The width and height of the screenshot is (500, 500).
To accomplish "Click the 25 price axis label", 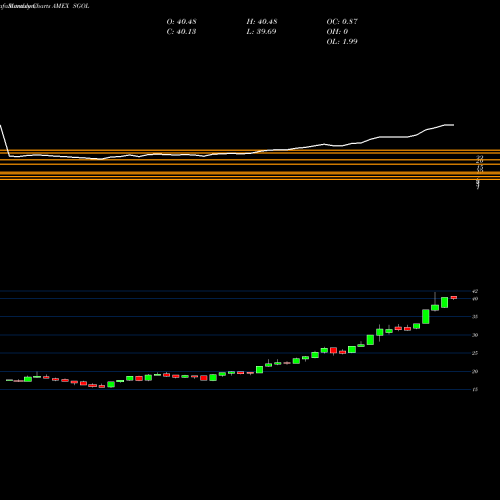I will (475, 353).
